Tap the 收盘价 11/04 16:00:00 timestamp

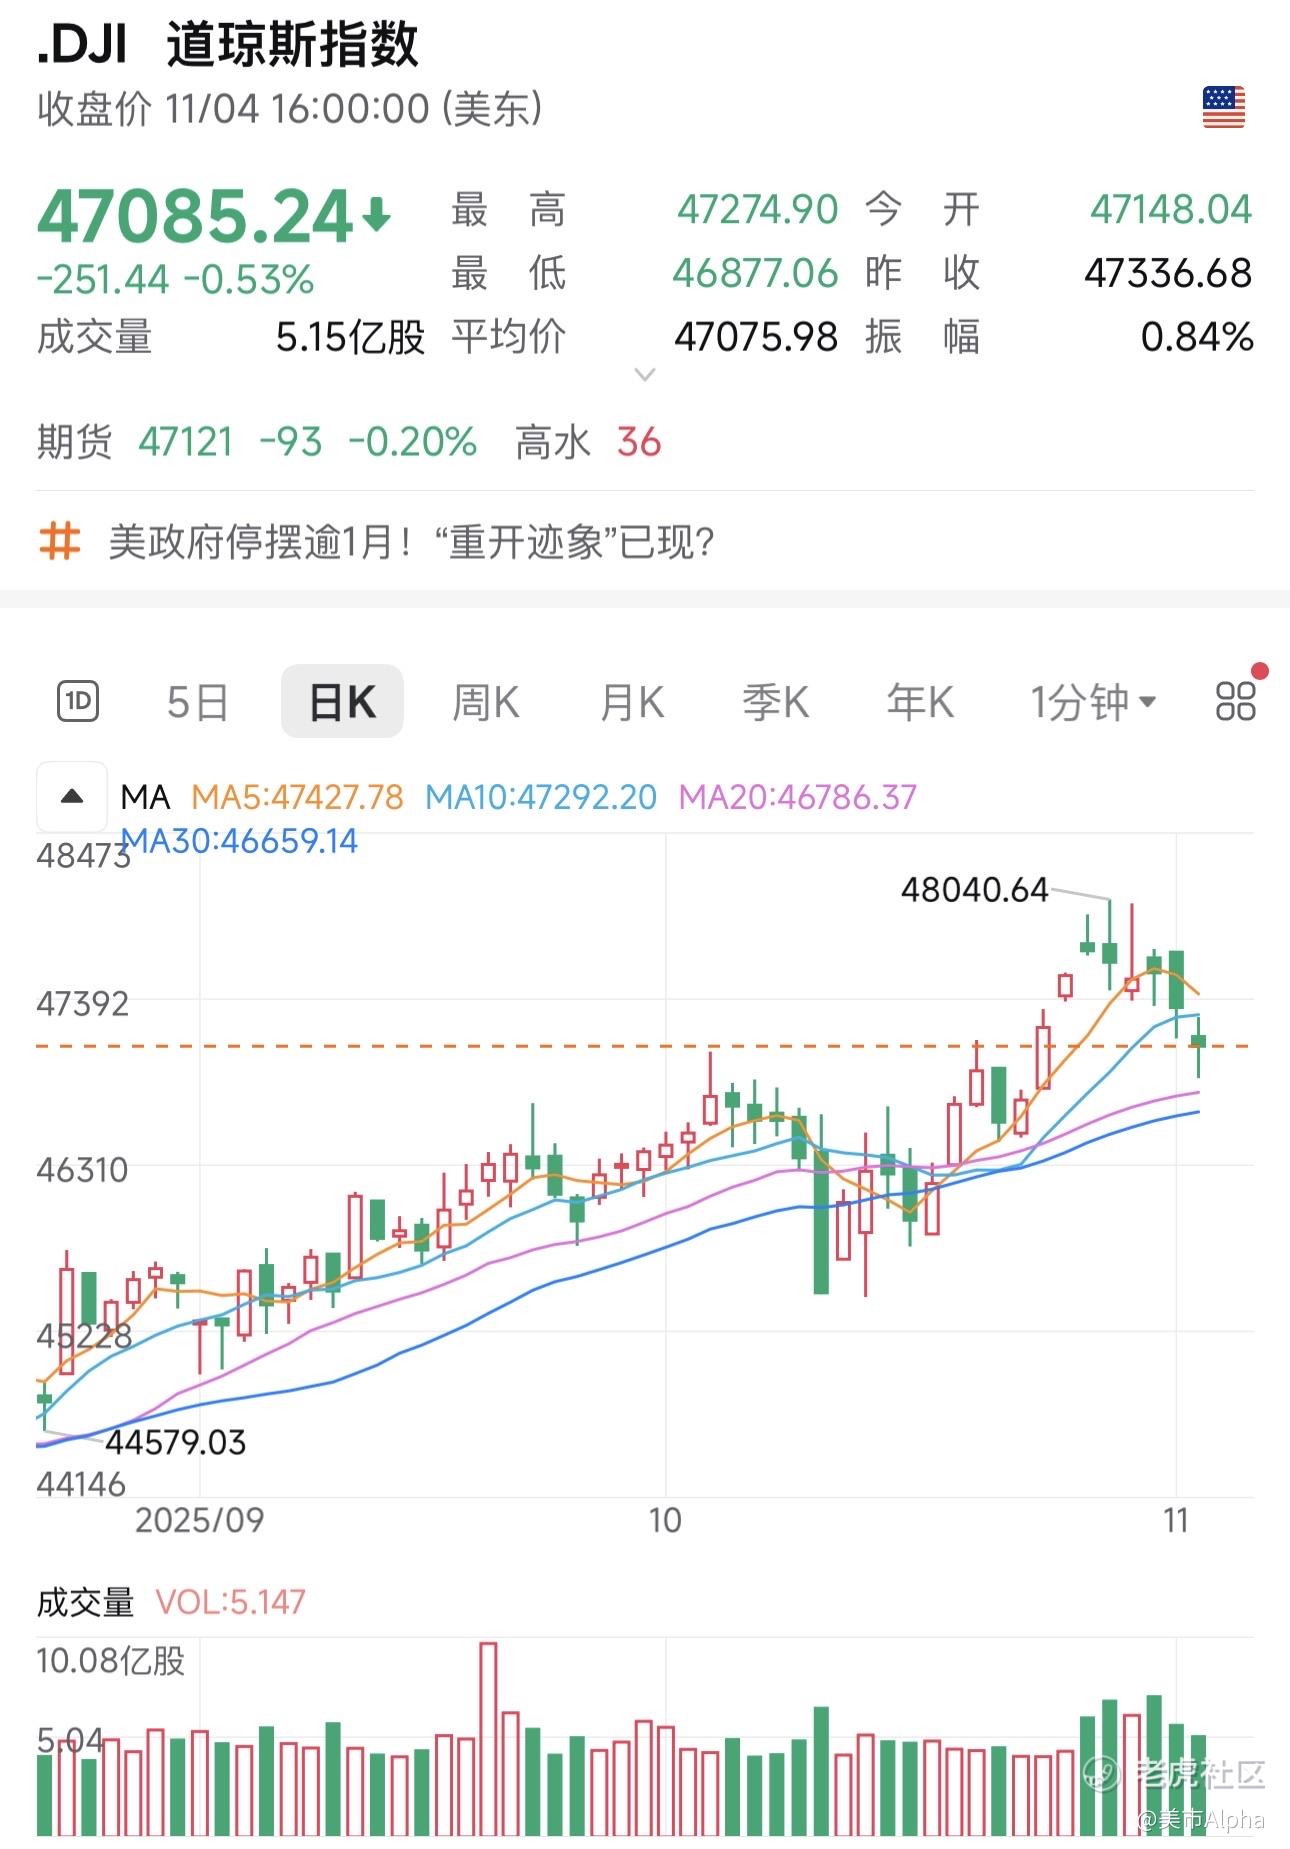pos(290,108)
